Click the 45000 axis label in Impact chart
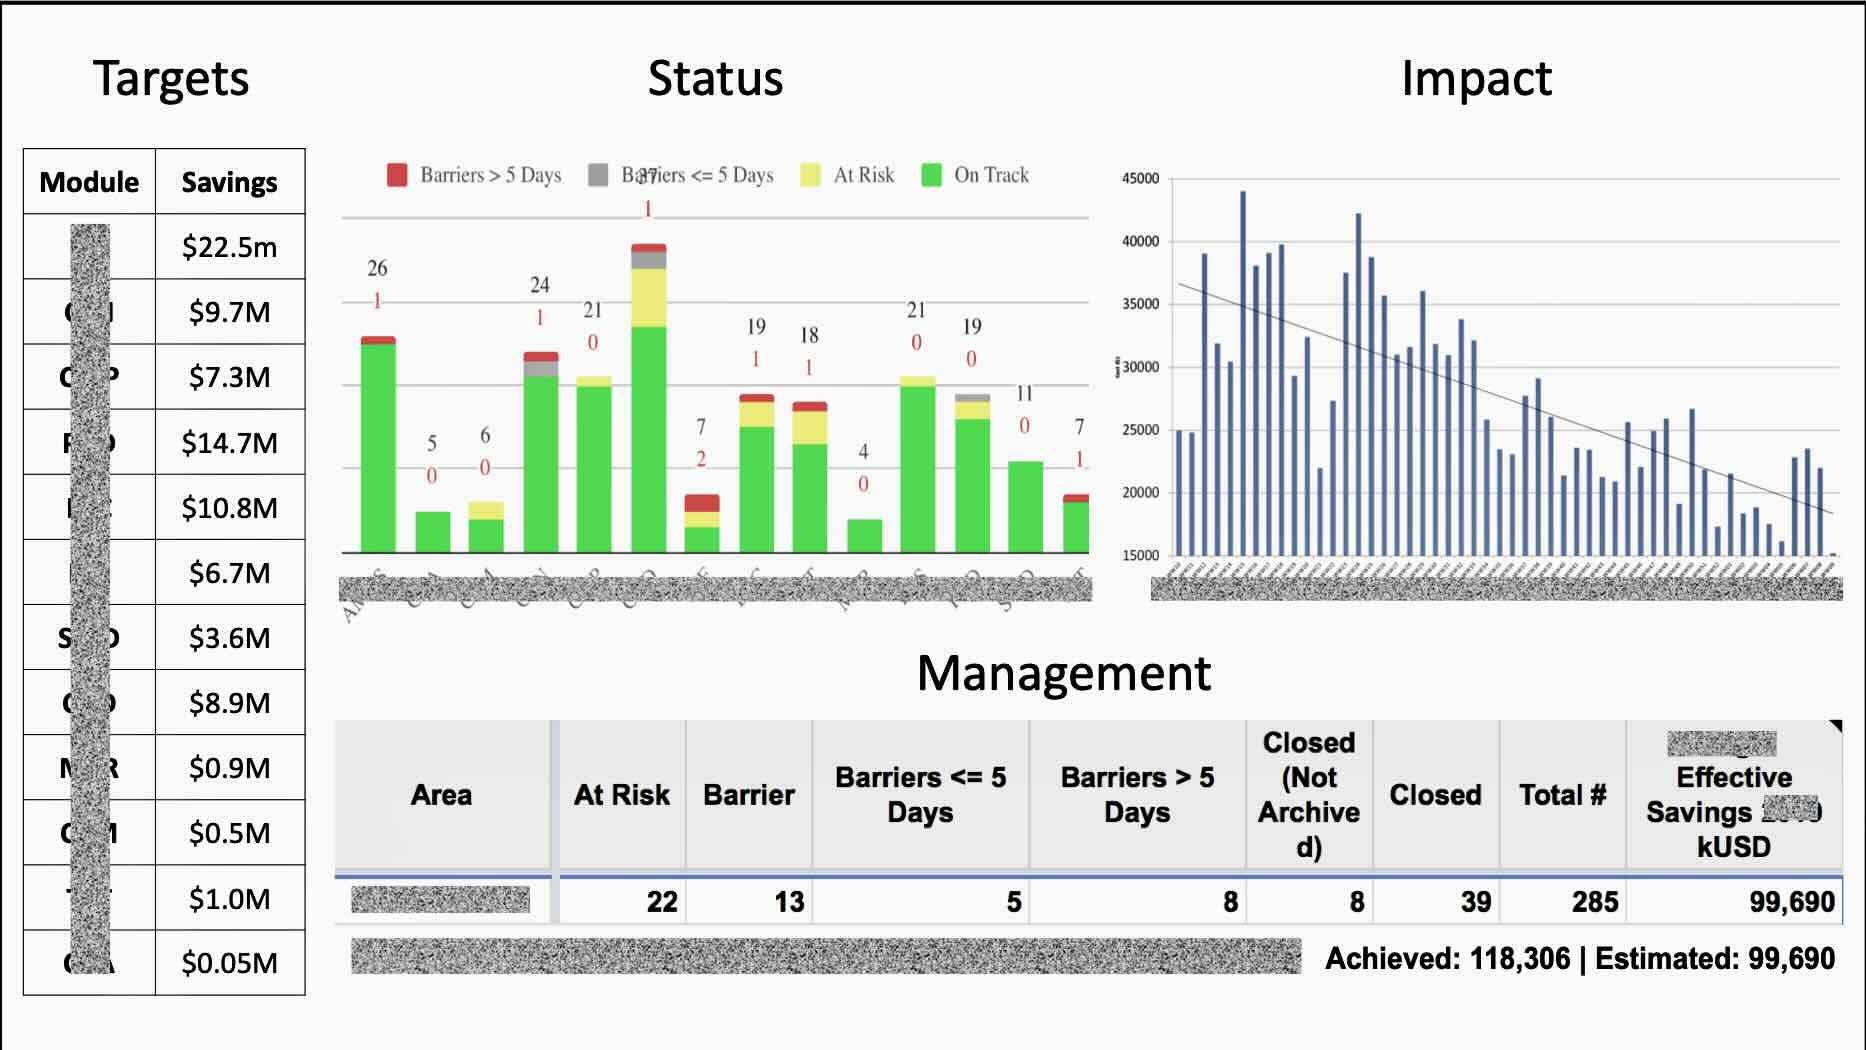The height and width of the screenshot is (1050, 1866). coord(1140,179)
